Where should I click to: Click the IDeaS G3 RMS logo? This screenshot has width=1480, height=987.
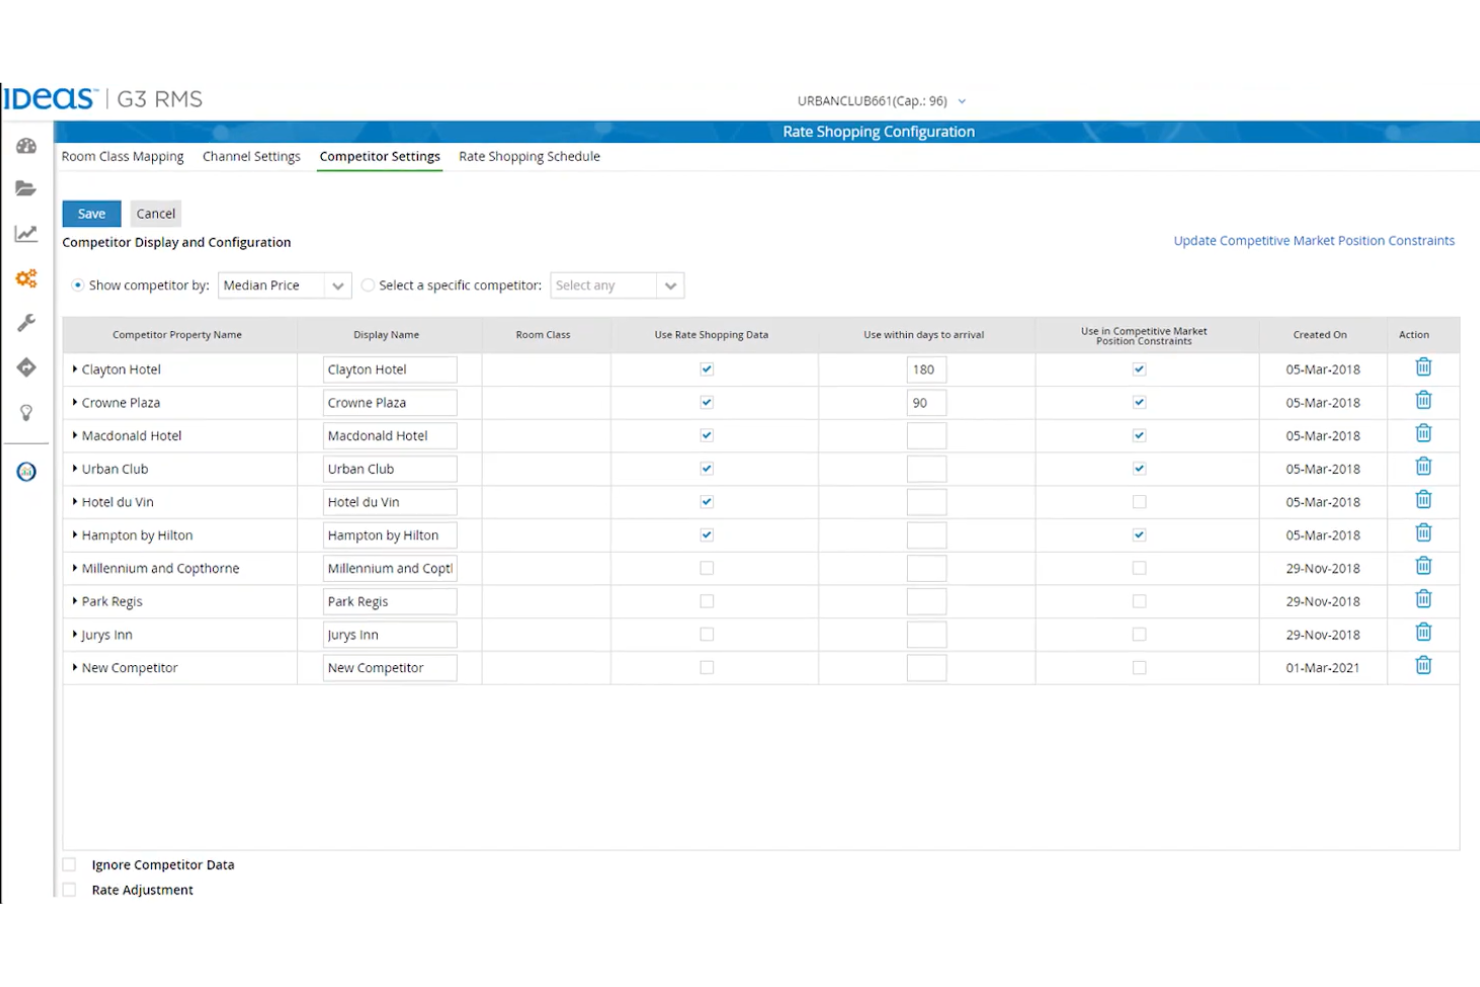point(103,98)
